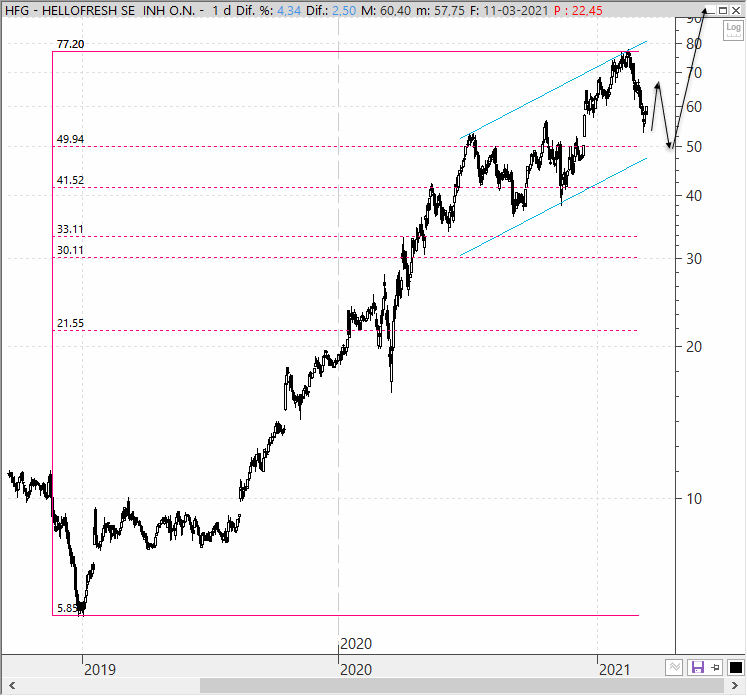Image resolution: width=747 pixels, height=696 pixels.
Task: Click the 2021 time axis label
Action: (615, 670)
